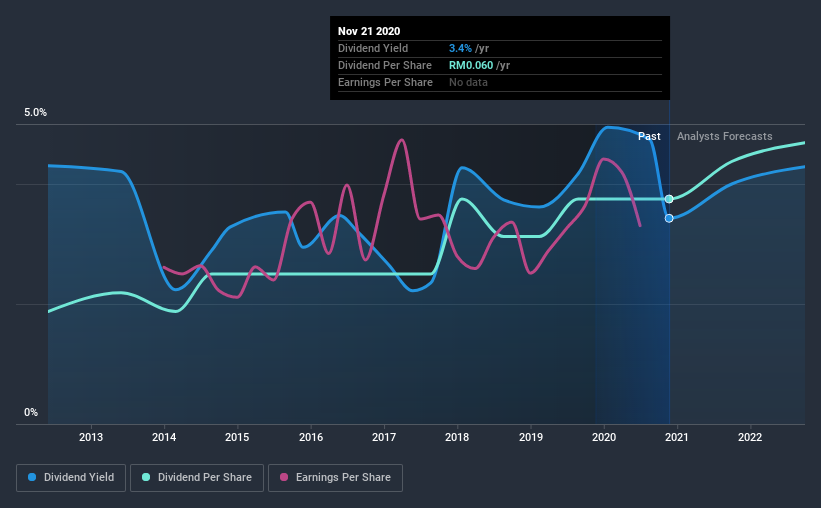The height and width of the screenshot is (508, 821).
Task: Click the Analysts Forecasts label
Action: click(x=725, y=136)
